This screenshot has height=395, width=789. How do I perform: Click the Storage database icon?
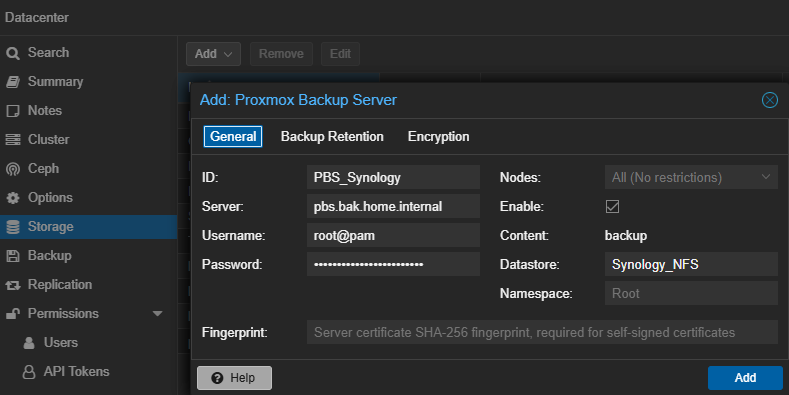click(x=13, y=227)
